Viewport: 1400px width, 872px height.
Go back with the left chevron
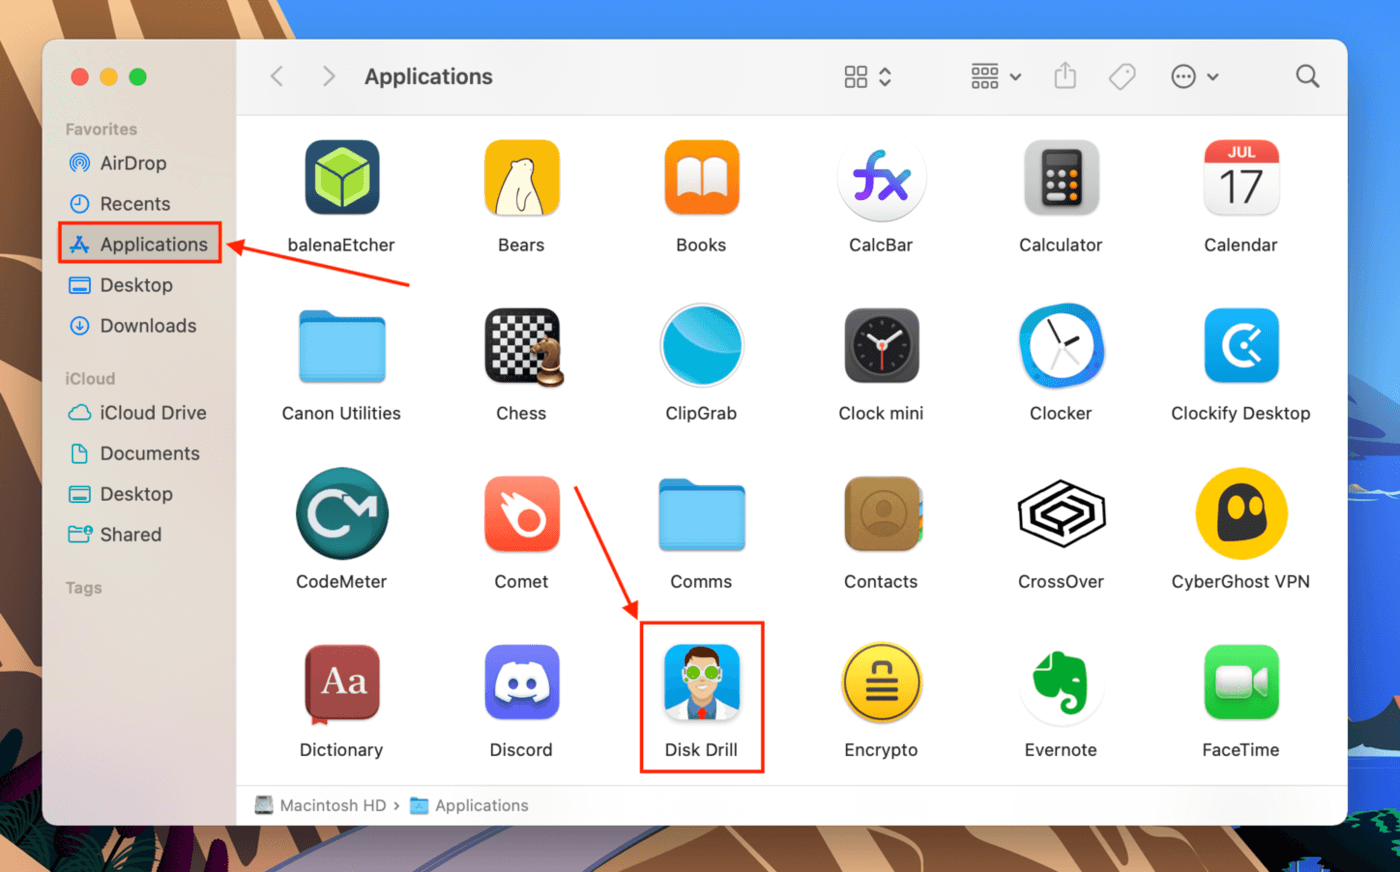277,76
